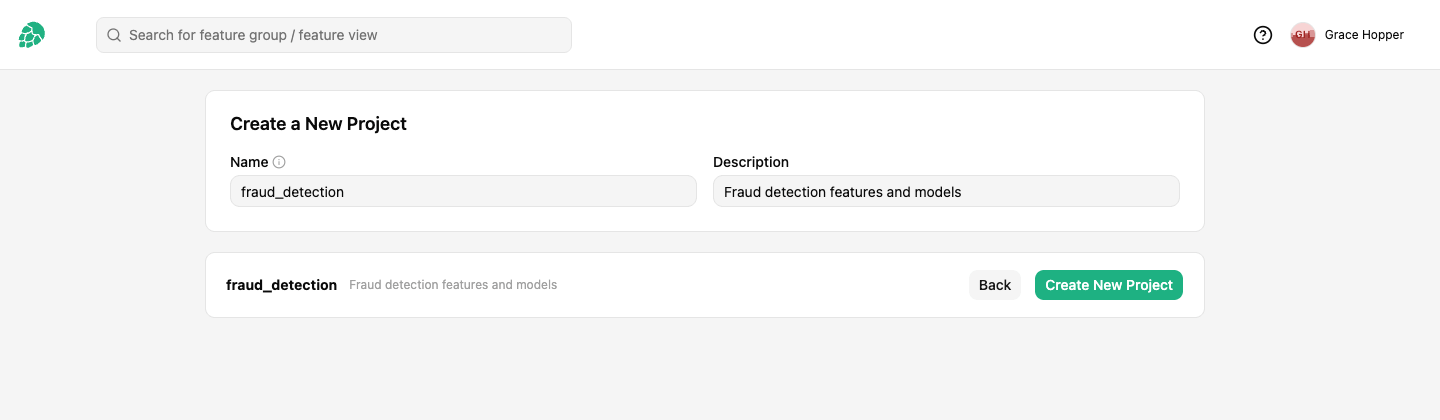This screenshot has width=1440, height=420.
Task: Click gray description text in summary row
Action: [x=453, y=285]
